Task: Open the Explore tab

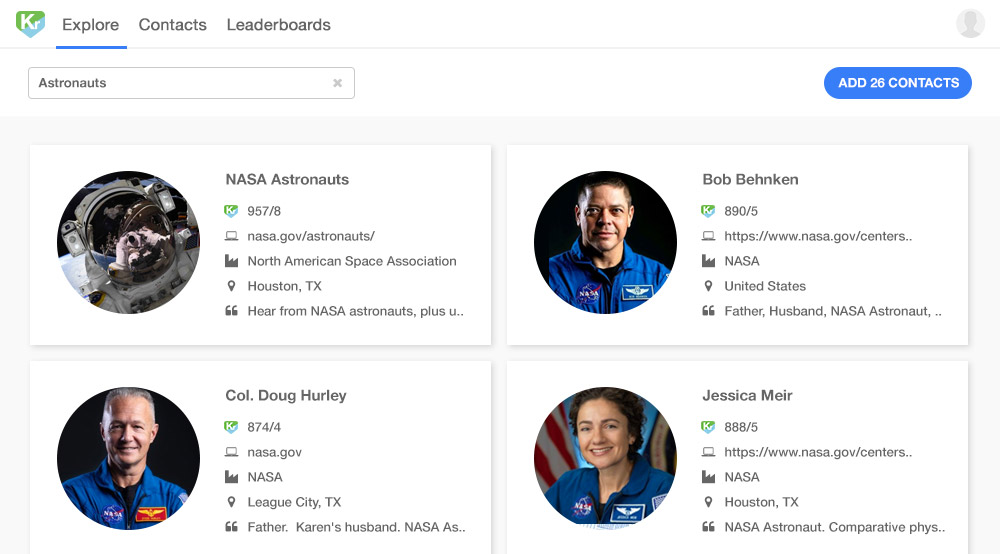Action: point(91,24)
